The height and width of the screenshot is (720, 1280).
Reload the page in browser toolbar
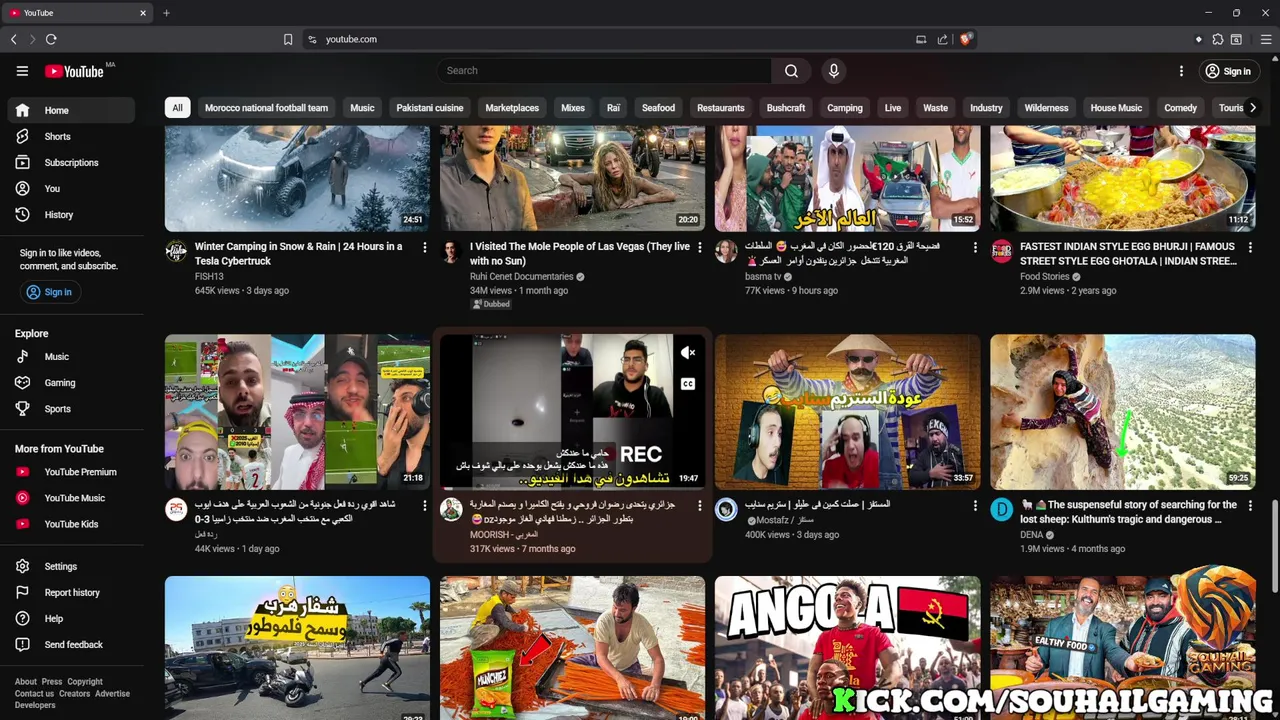click(51, 39)
